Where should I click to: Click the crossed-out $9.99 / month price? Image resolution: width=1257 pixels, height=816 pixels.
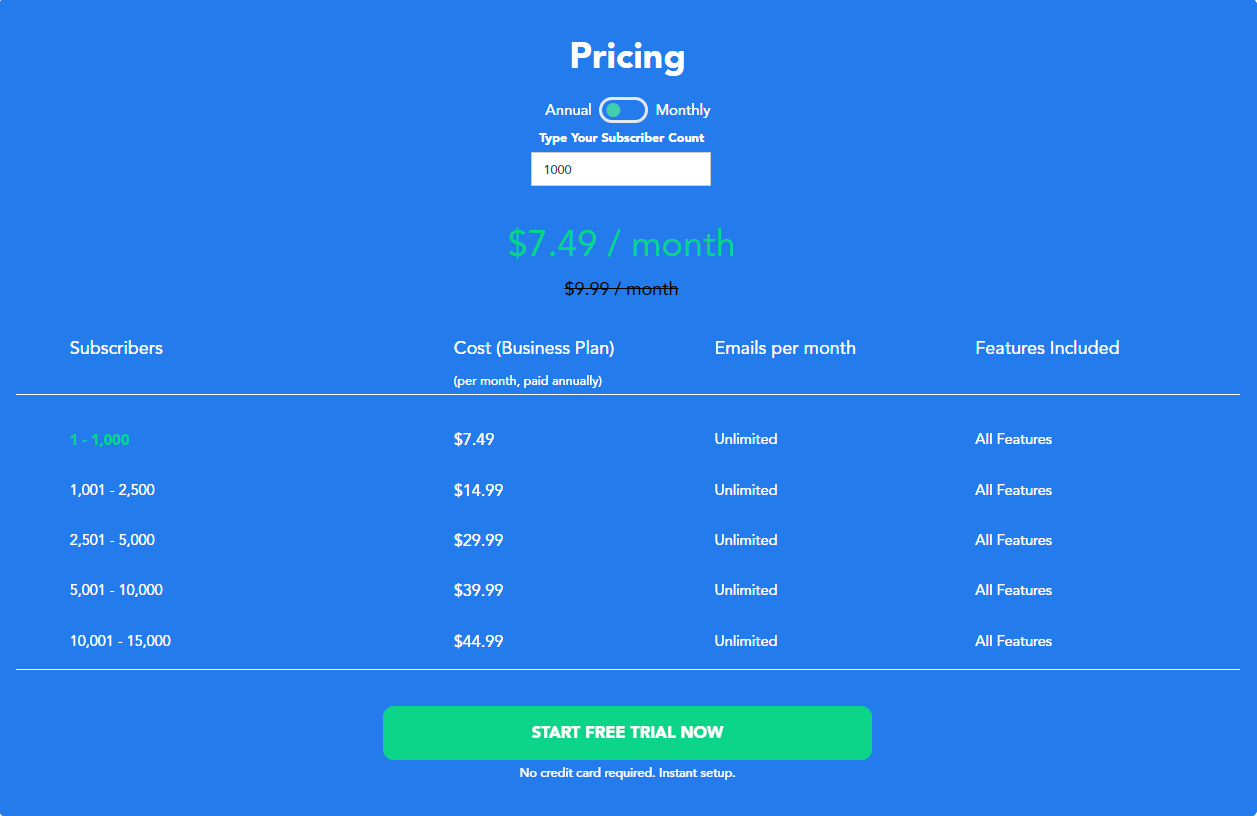tap(621, 289)
